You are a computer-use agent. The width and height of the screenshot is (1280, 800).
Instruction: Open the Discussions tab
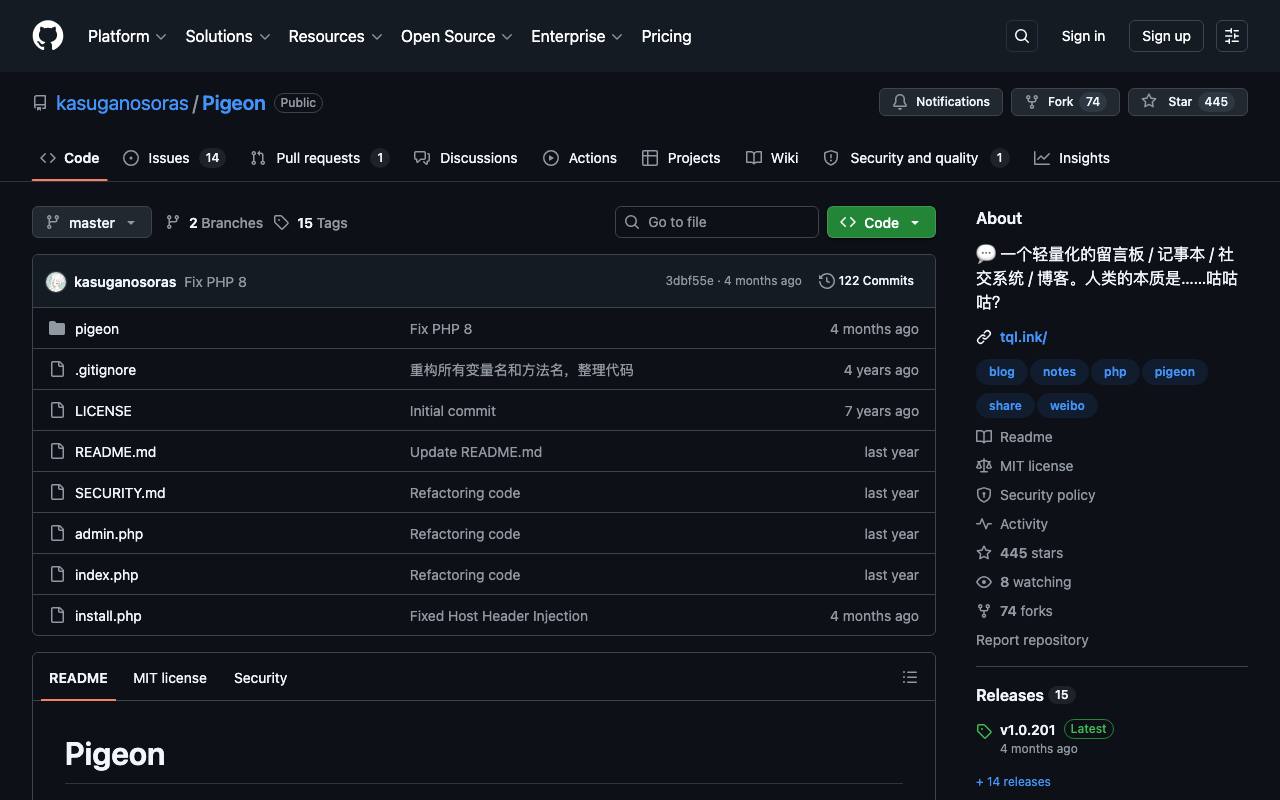466,158
